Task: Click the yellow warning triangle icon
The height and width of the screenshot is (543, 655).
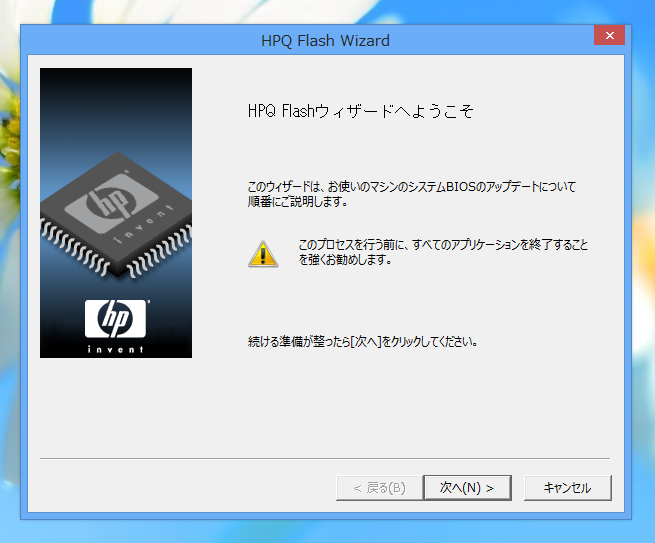Action: [x=263, y=254]
